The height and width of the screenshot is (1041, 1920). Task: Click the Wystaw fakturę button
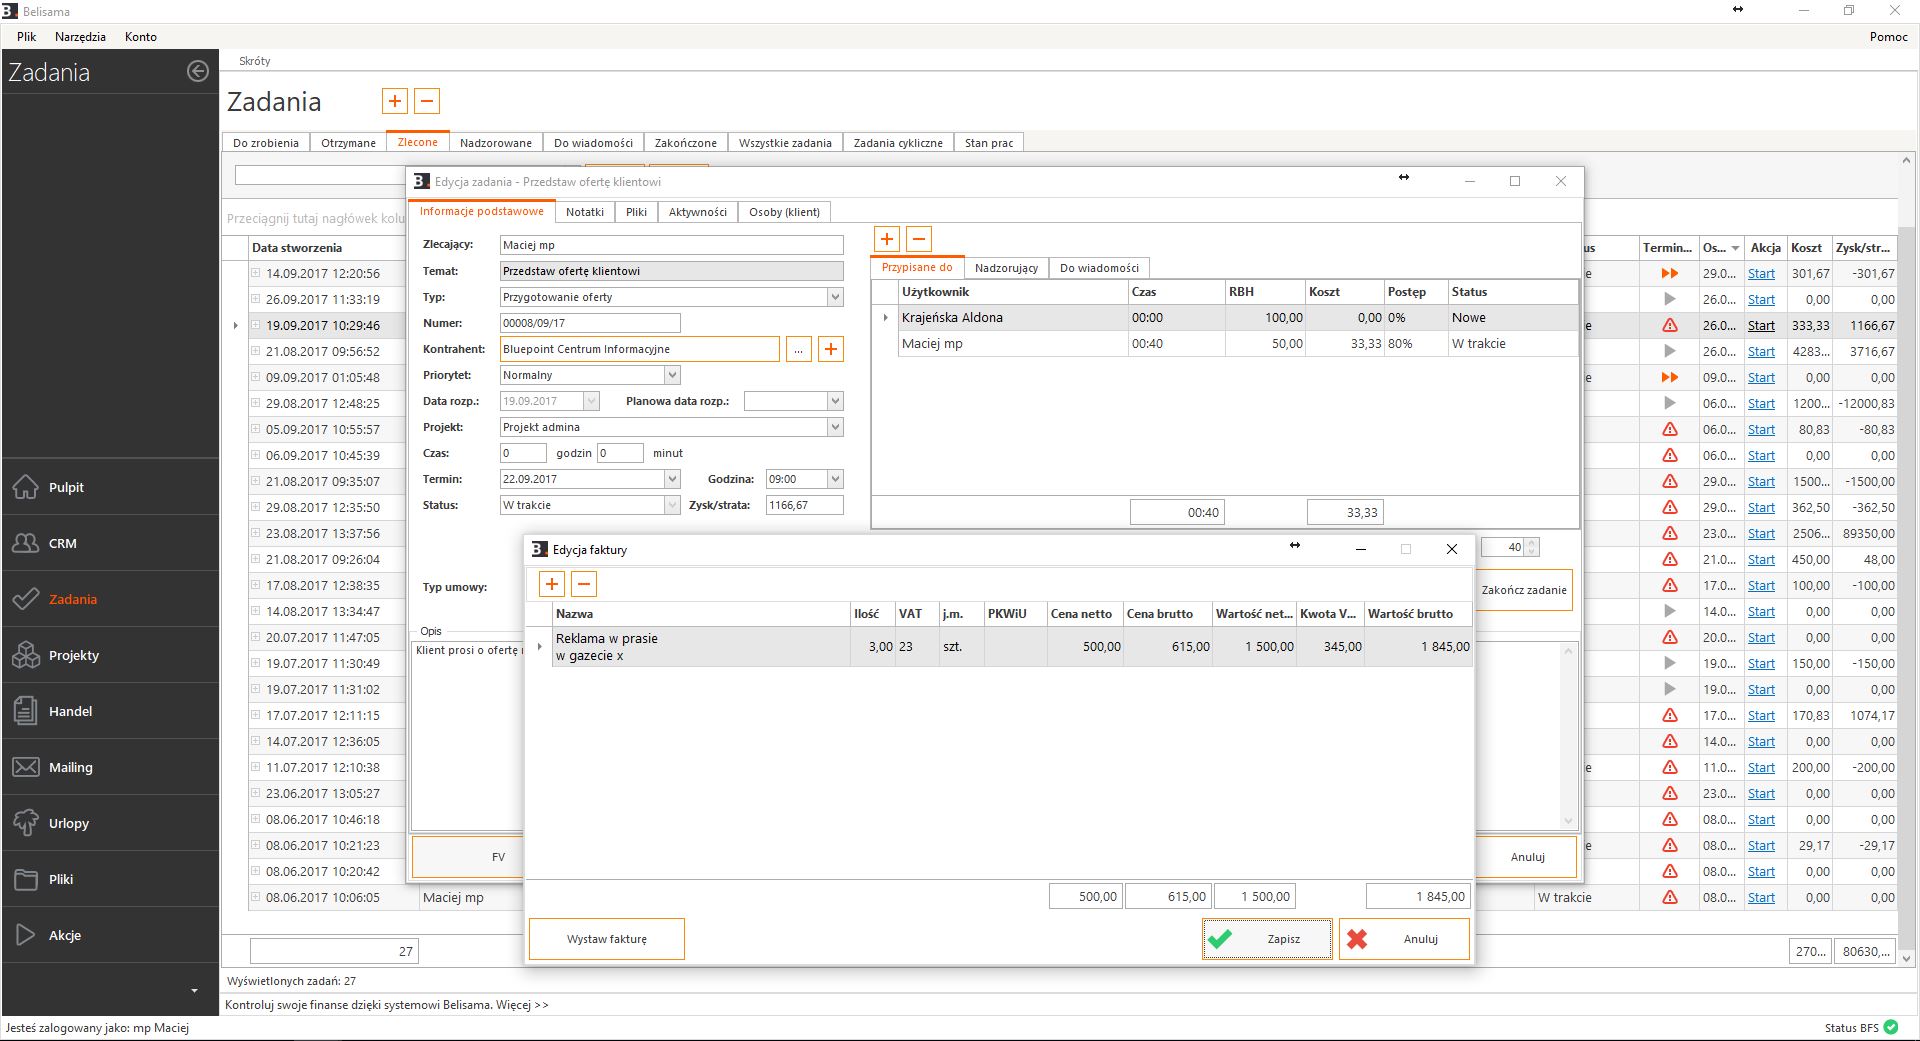[606, 939]
